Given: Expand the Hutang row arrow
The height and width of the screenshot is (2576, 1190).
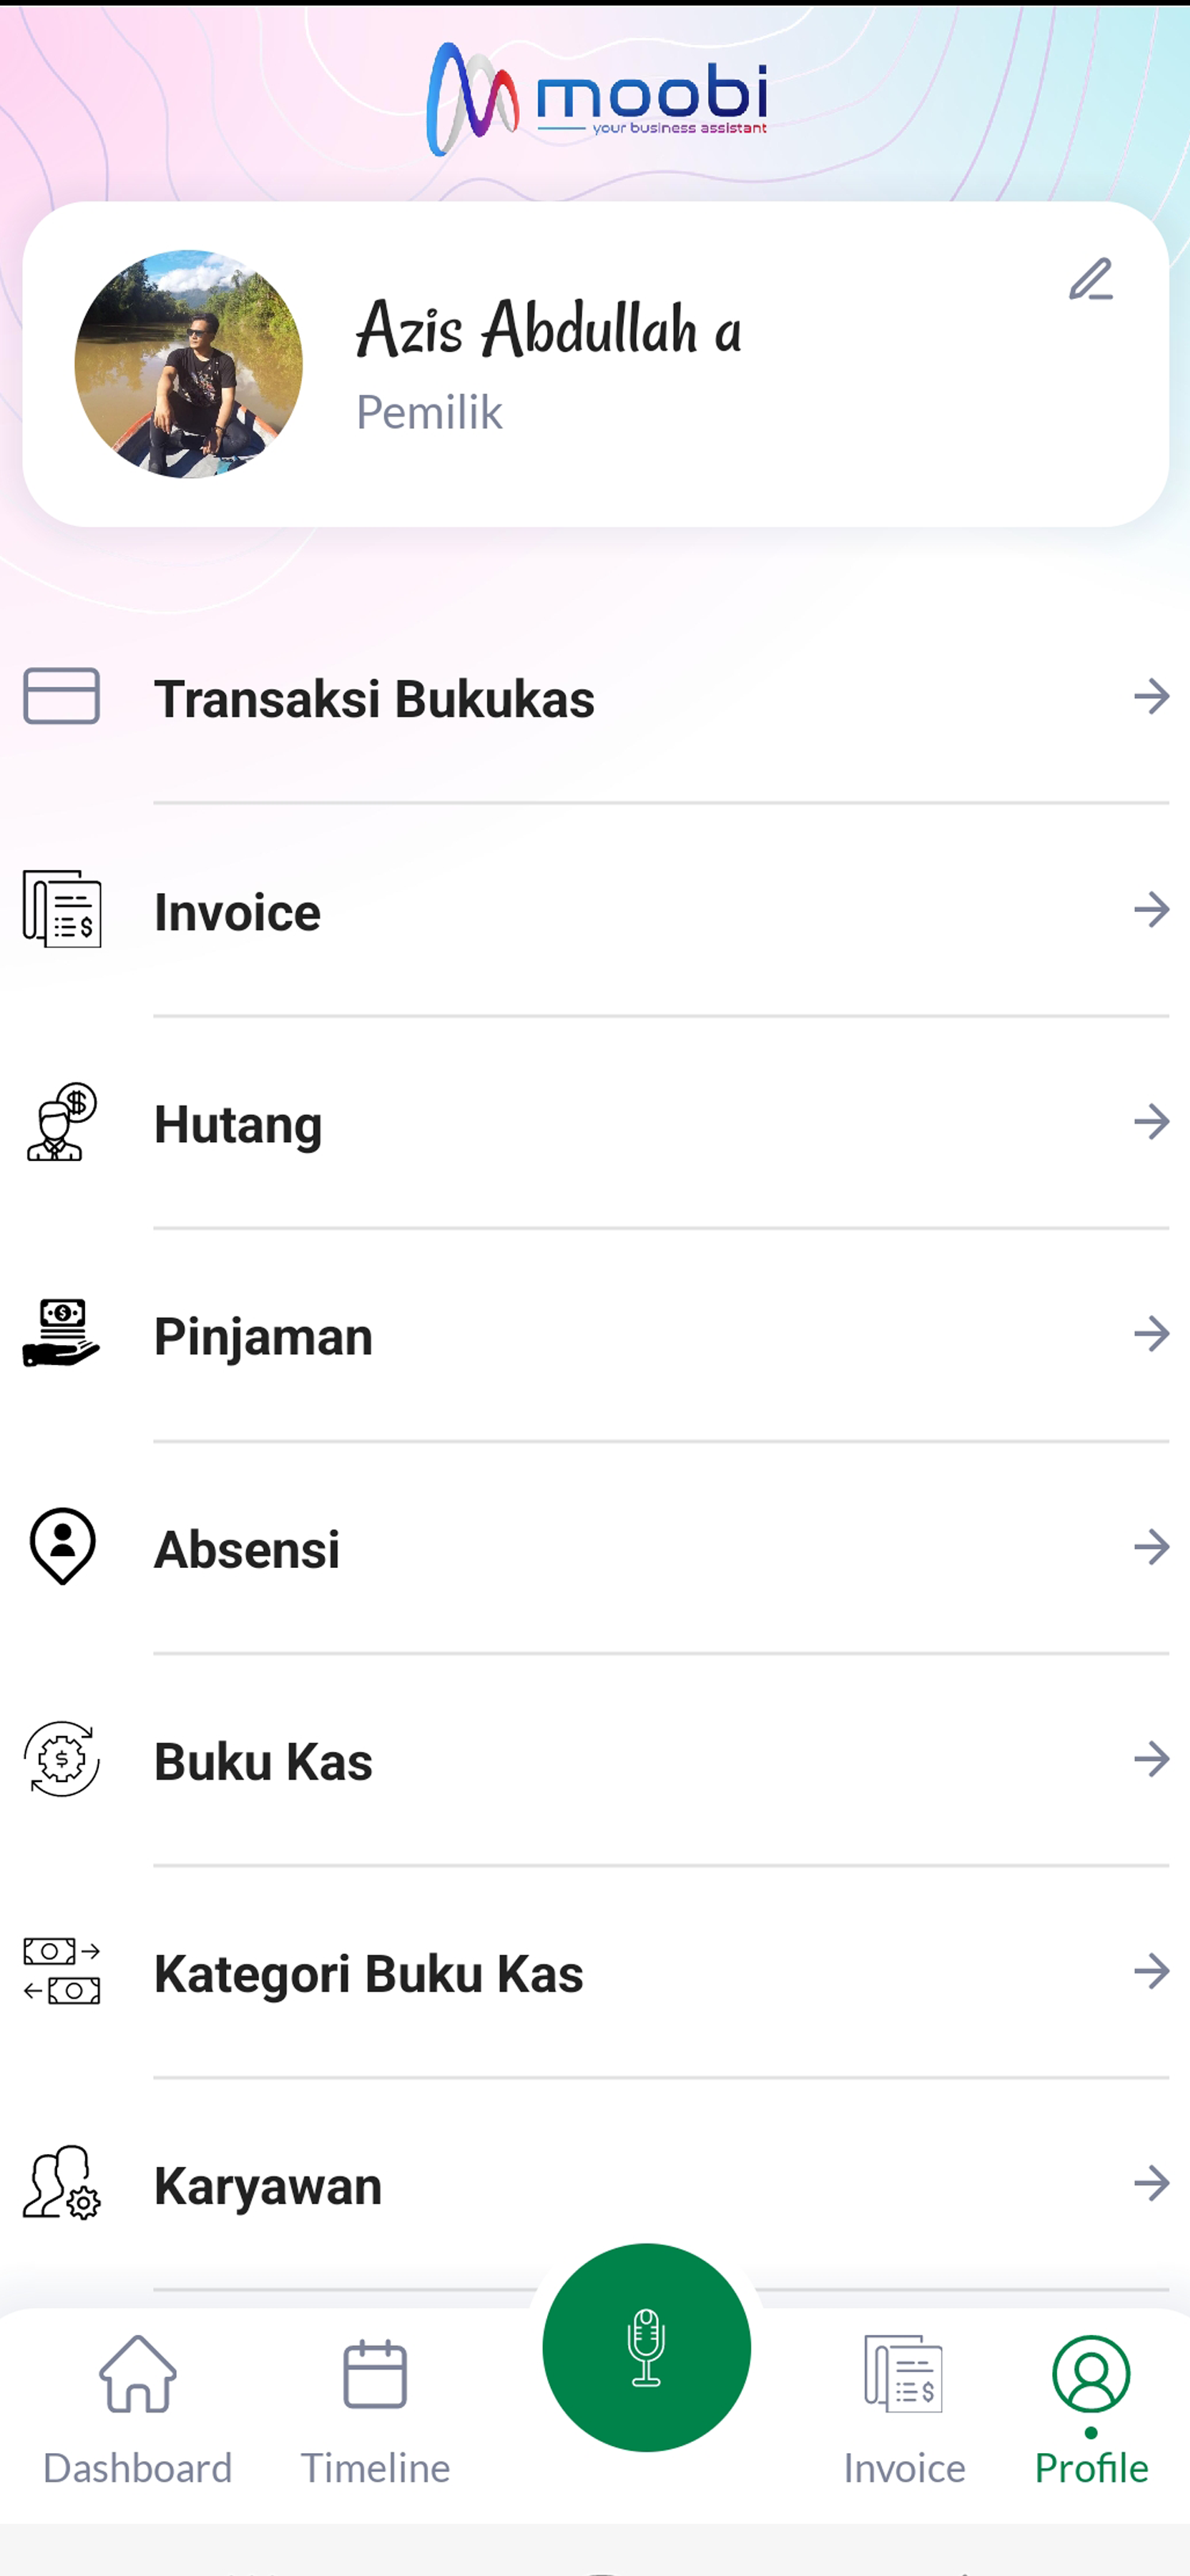Looking at the screenshot, I should coord(1151,1122).
